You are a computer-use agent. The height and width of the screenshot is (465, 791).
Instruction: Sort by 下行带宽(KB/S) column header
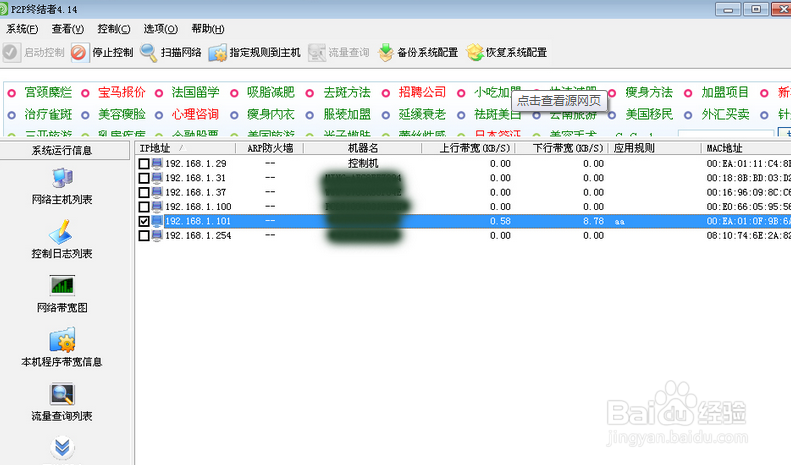click(x=561, y=148)
